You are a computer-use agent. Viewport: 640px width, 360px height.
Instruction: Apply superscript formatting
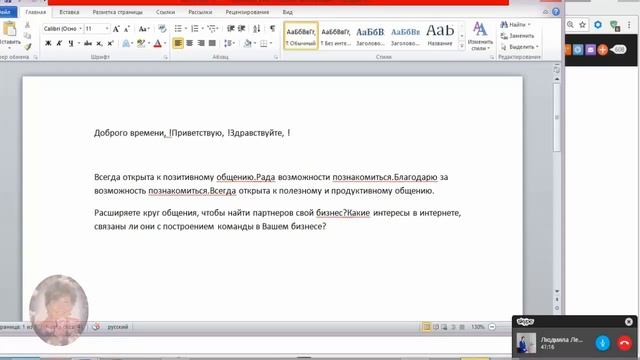tap(110, 43)
